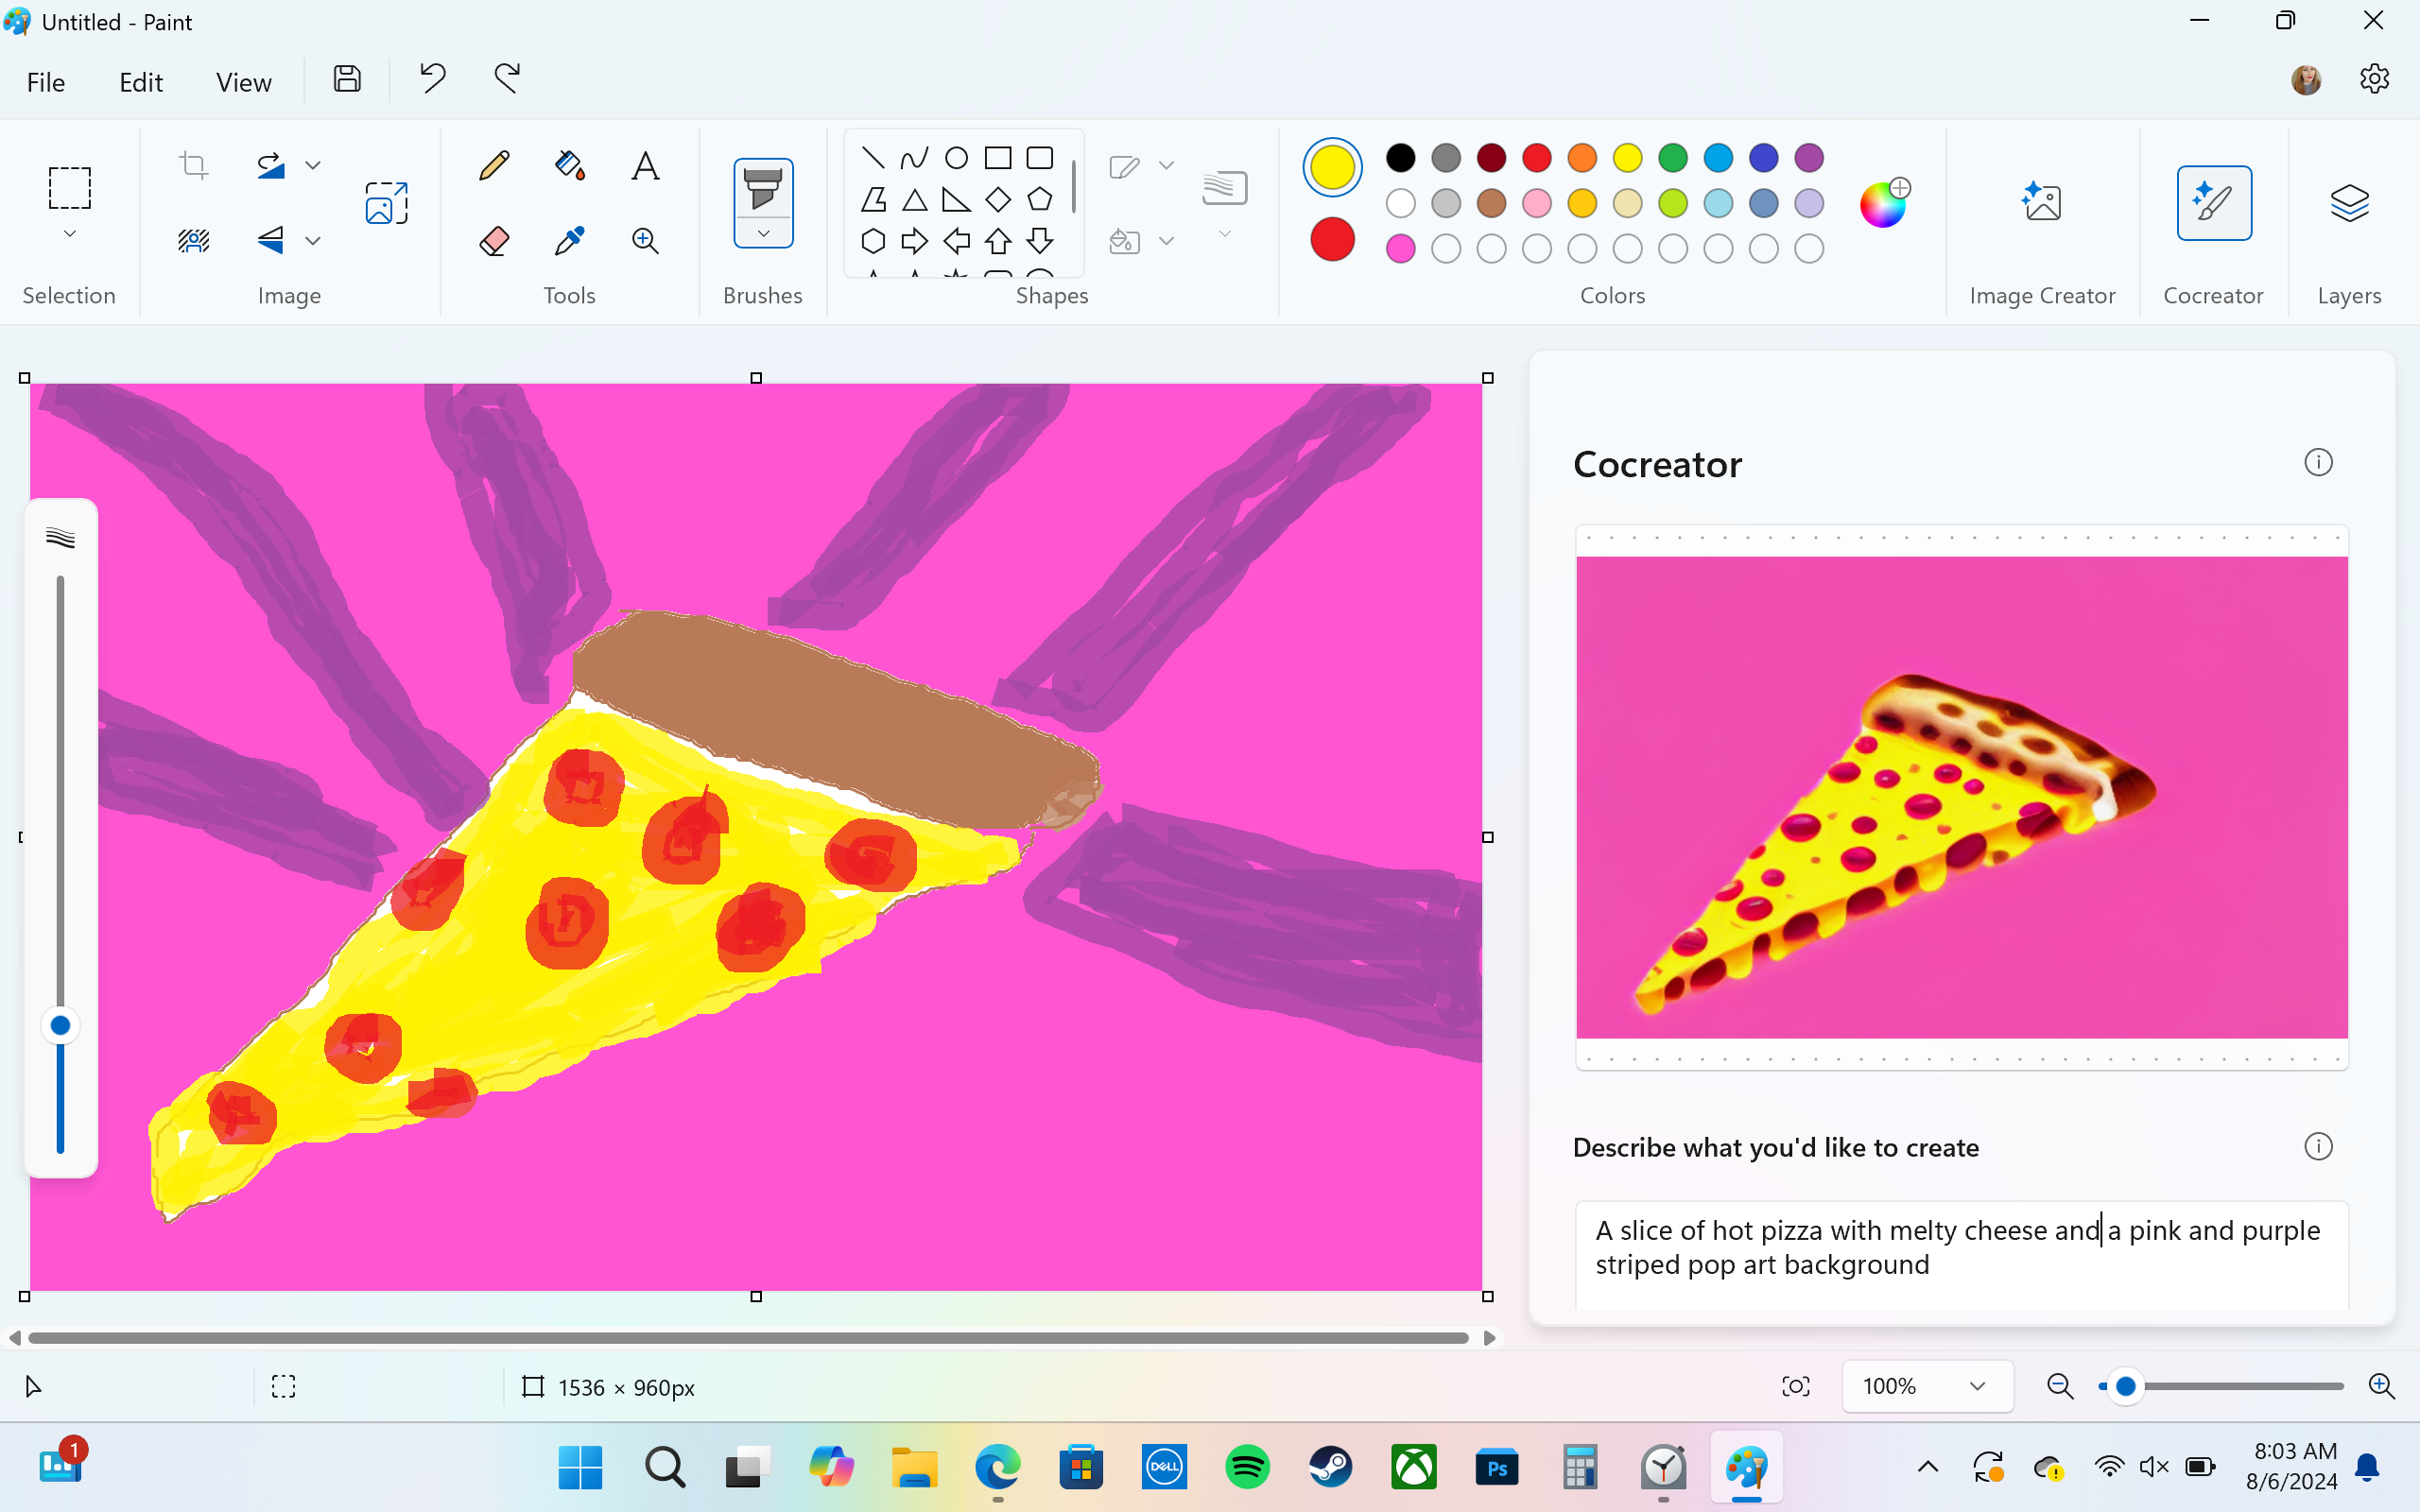Select the Text tool
This screenshot has width=2420, height=1512.
[x=645, y=163]
